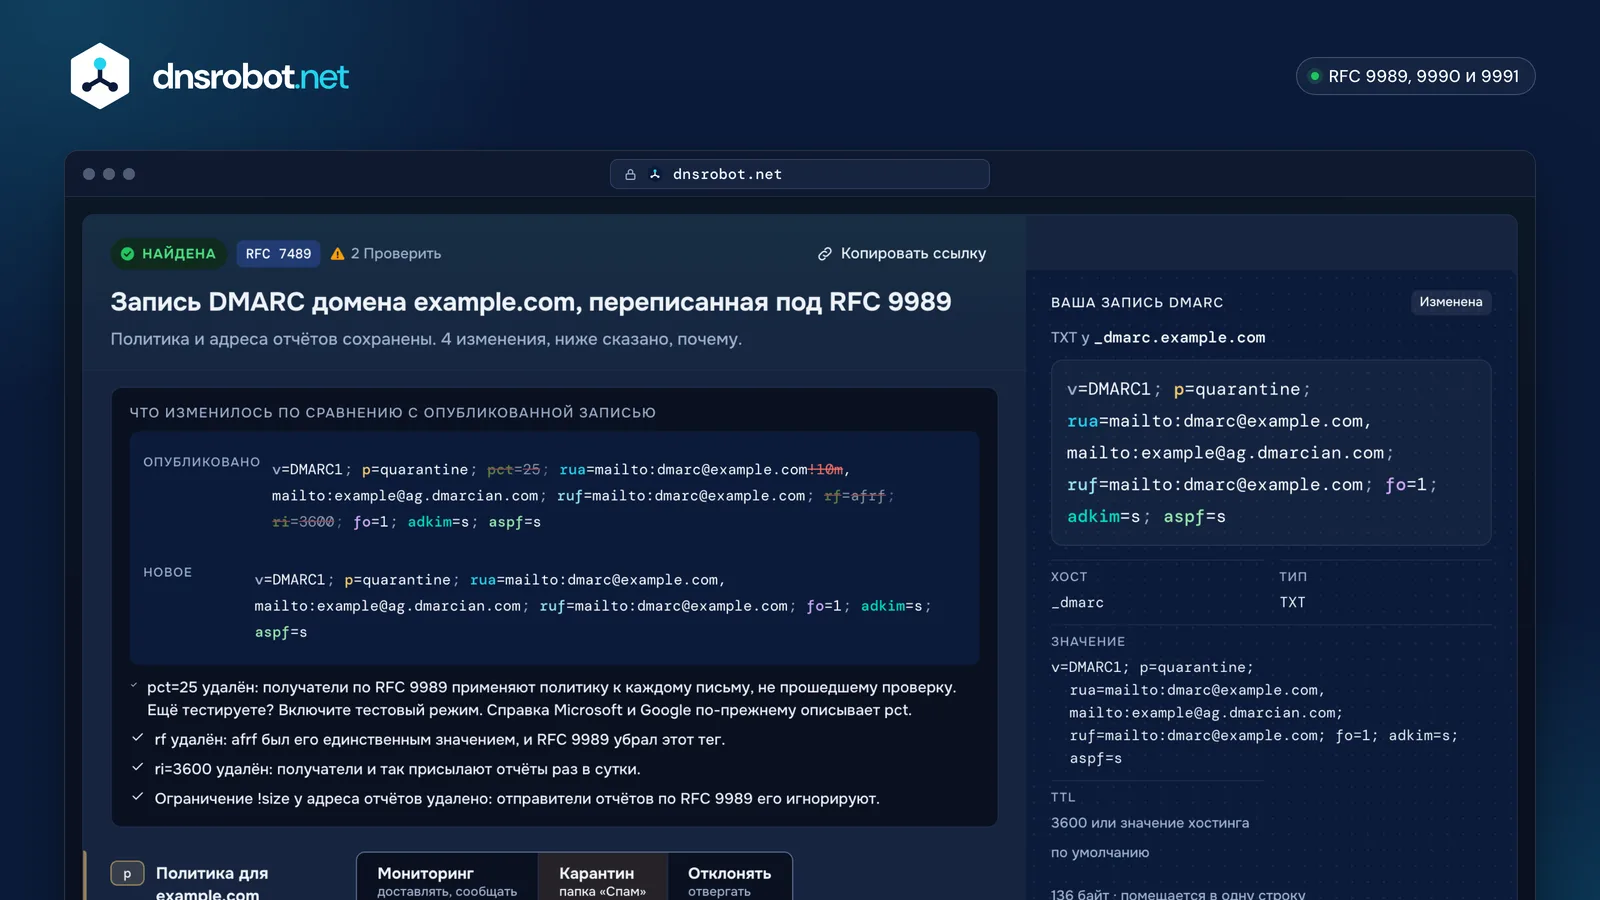
Task: Click the padlock icon in the address bar
Action: point(630,174)
